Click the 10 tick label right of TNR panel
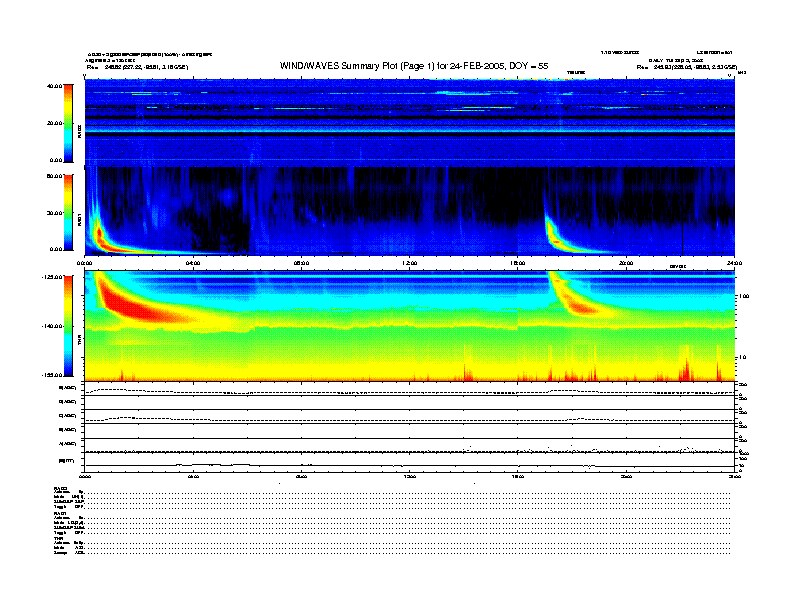The height and width of the screenshot is (612, 792). tap(741, 358)
